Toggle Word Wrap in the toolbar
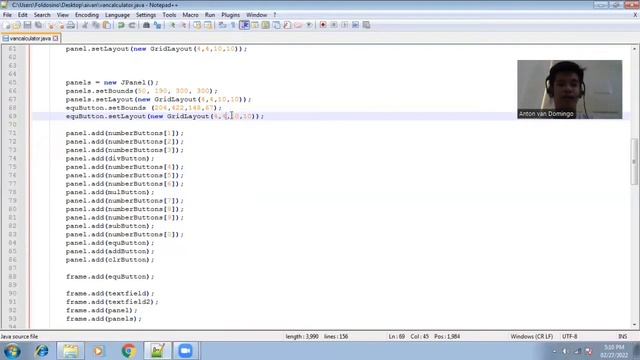This screenshot has width=640, height=360. click(222, 25)
